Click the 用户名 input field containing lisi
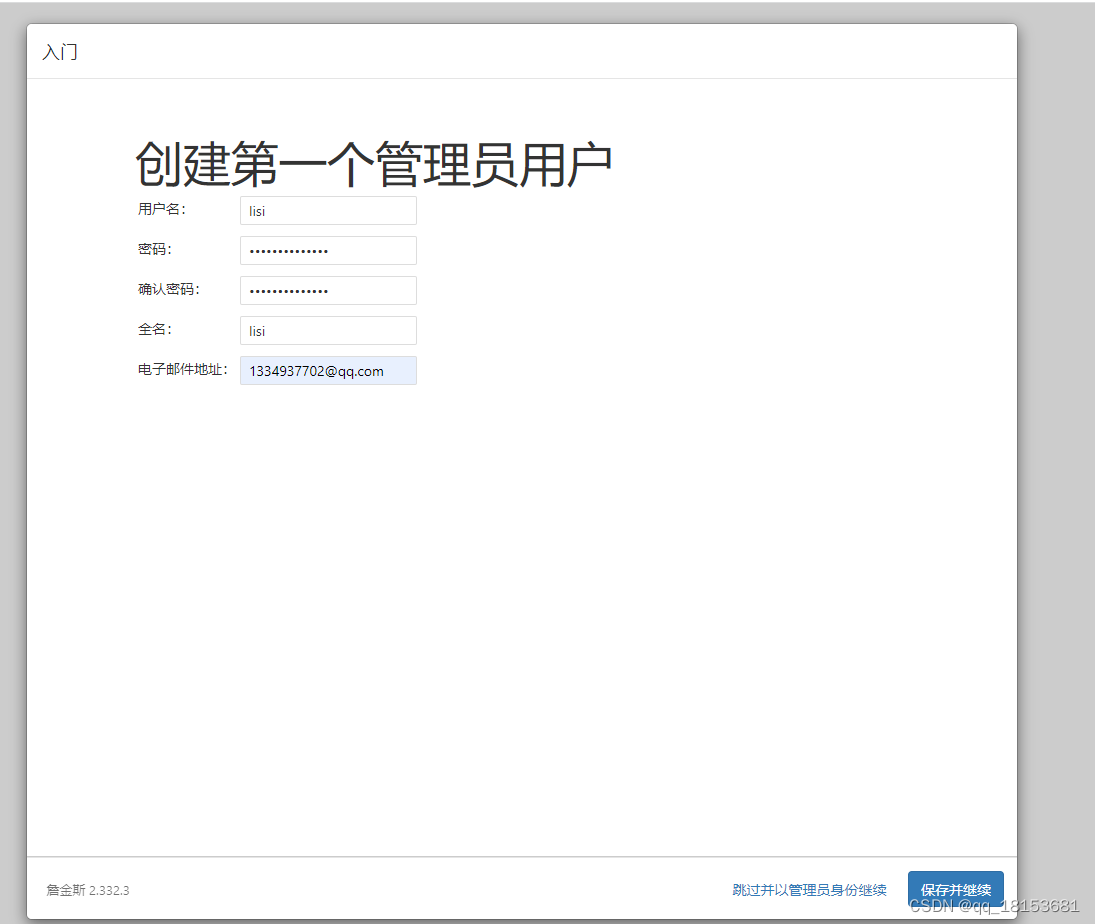Viewport: 1095px width, 924px height. click(328, 210)
